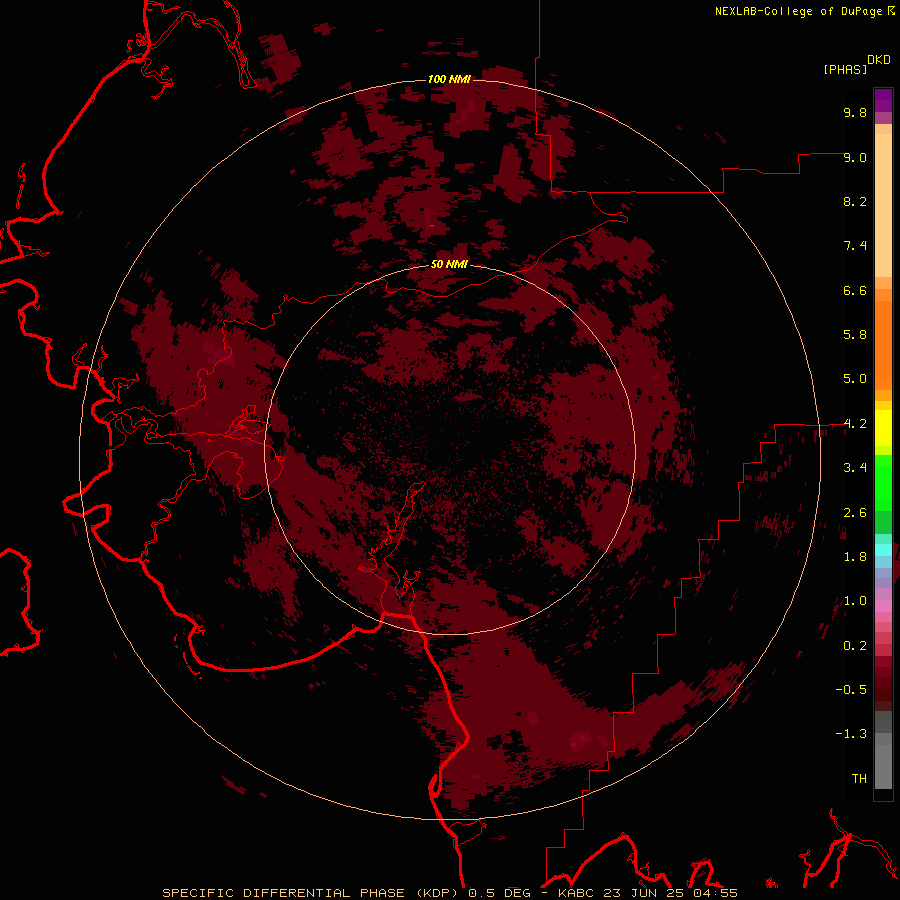900x900 pixels.
Task: Click the 8.2 scale value
Action: [x=855, y=201]
